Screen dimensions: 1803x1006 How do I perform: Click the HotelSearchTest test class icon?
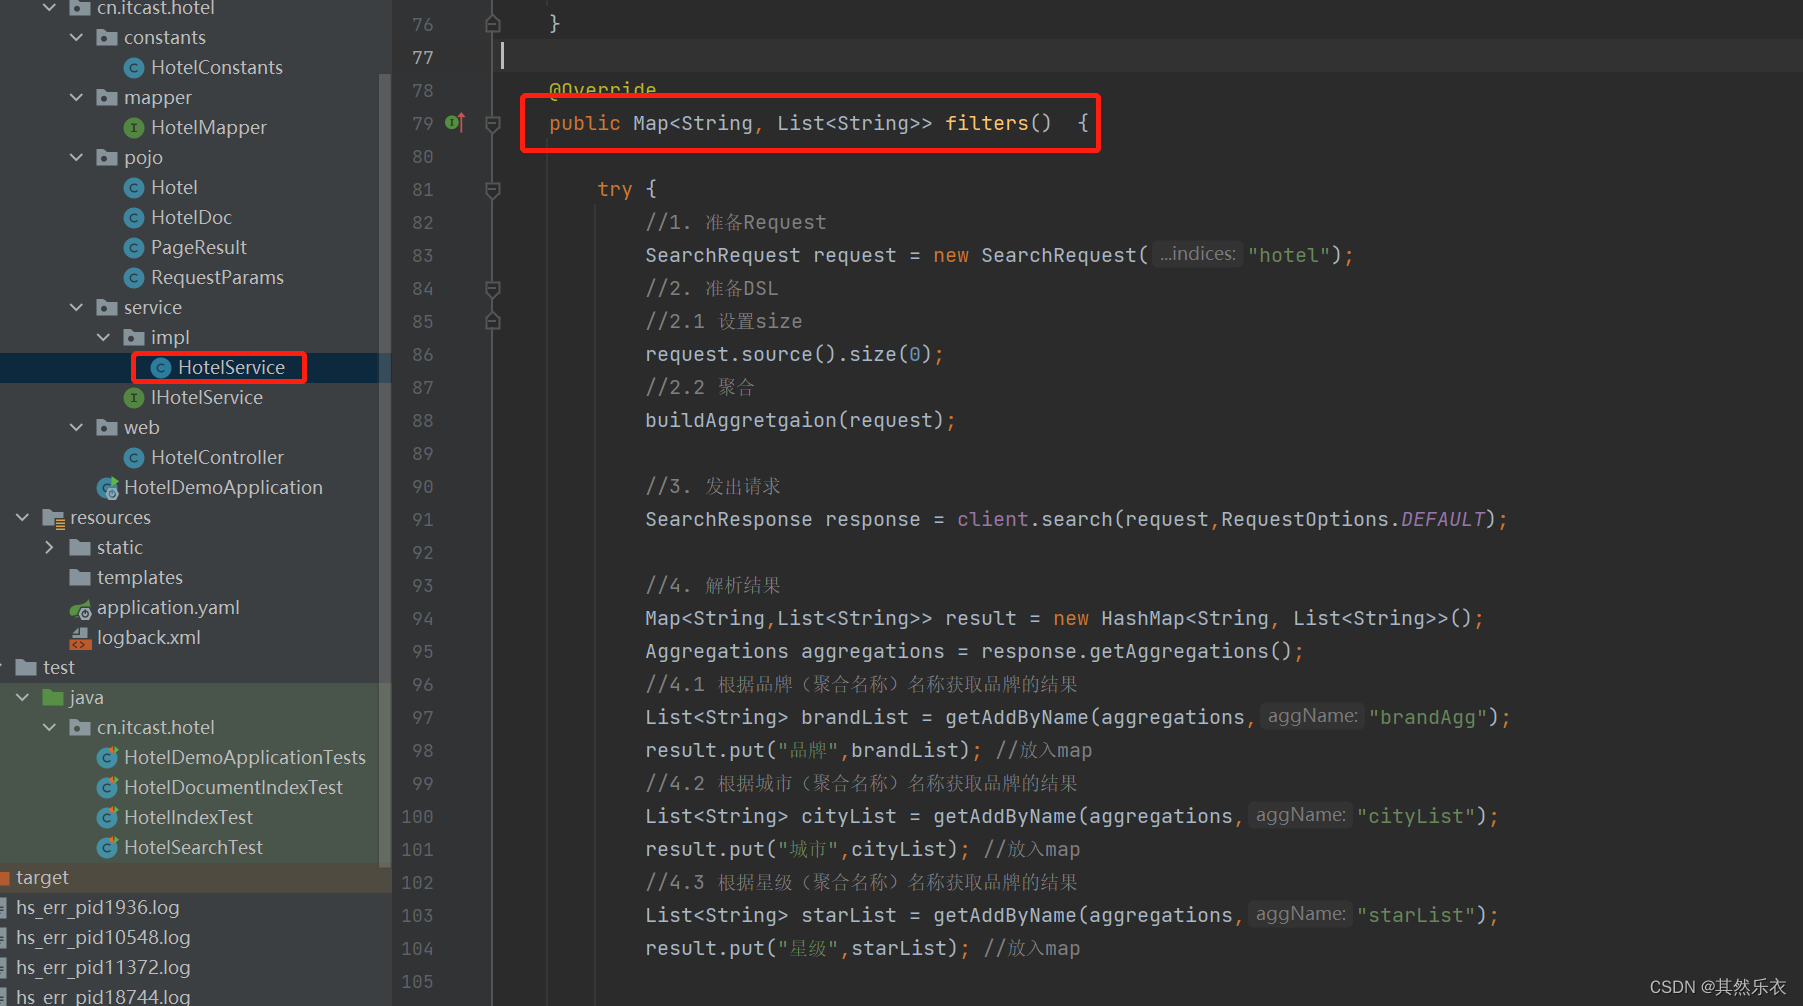[108, 847]
